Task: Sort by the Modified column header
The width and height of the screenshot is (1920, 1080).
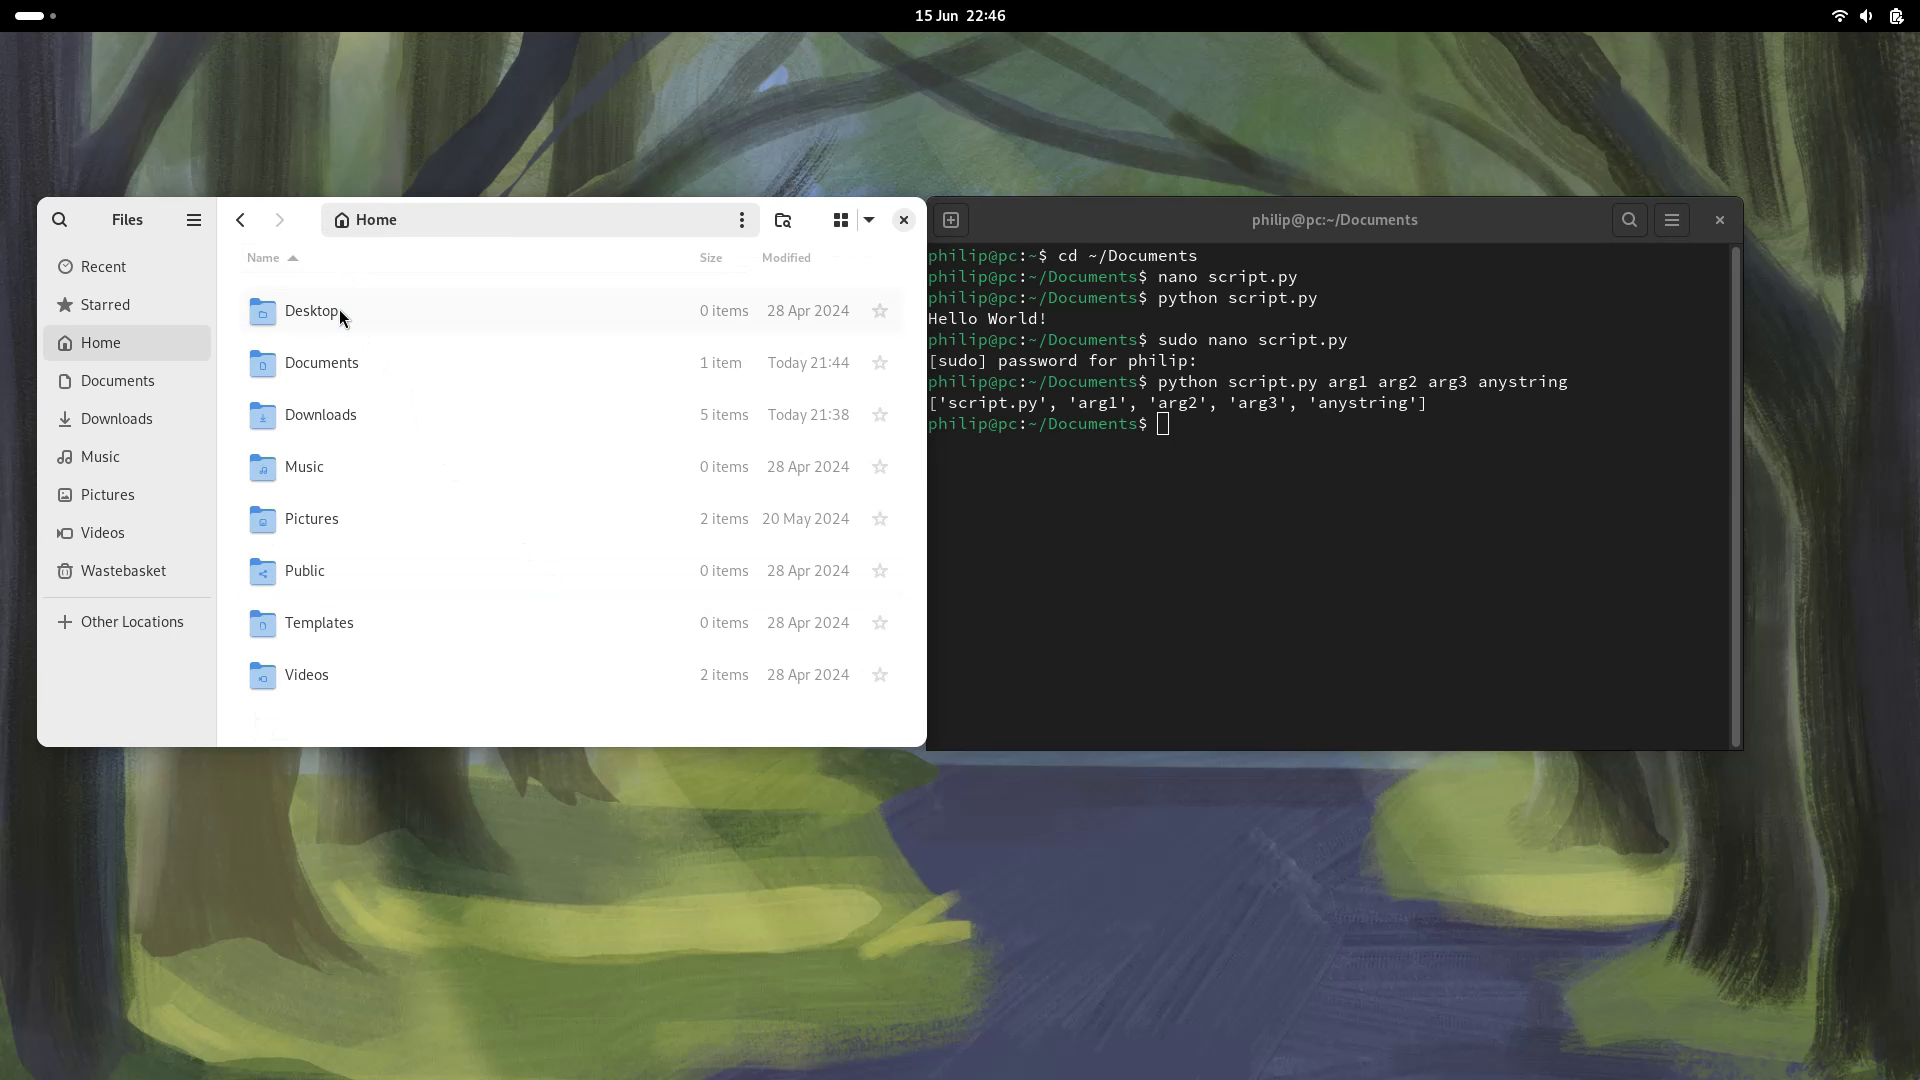Action: [786, 258]
